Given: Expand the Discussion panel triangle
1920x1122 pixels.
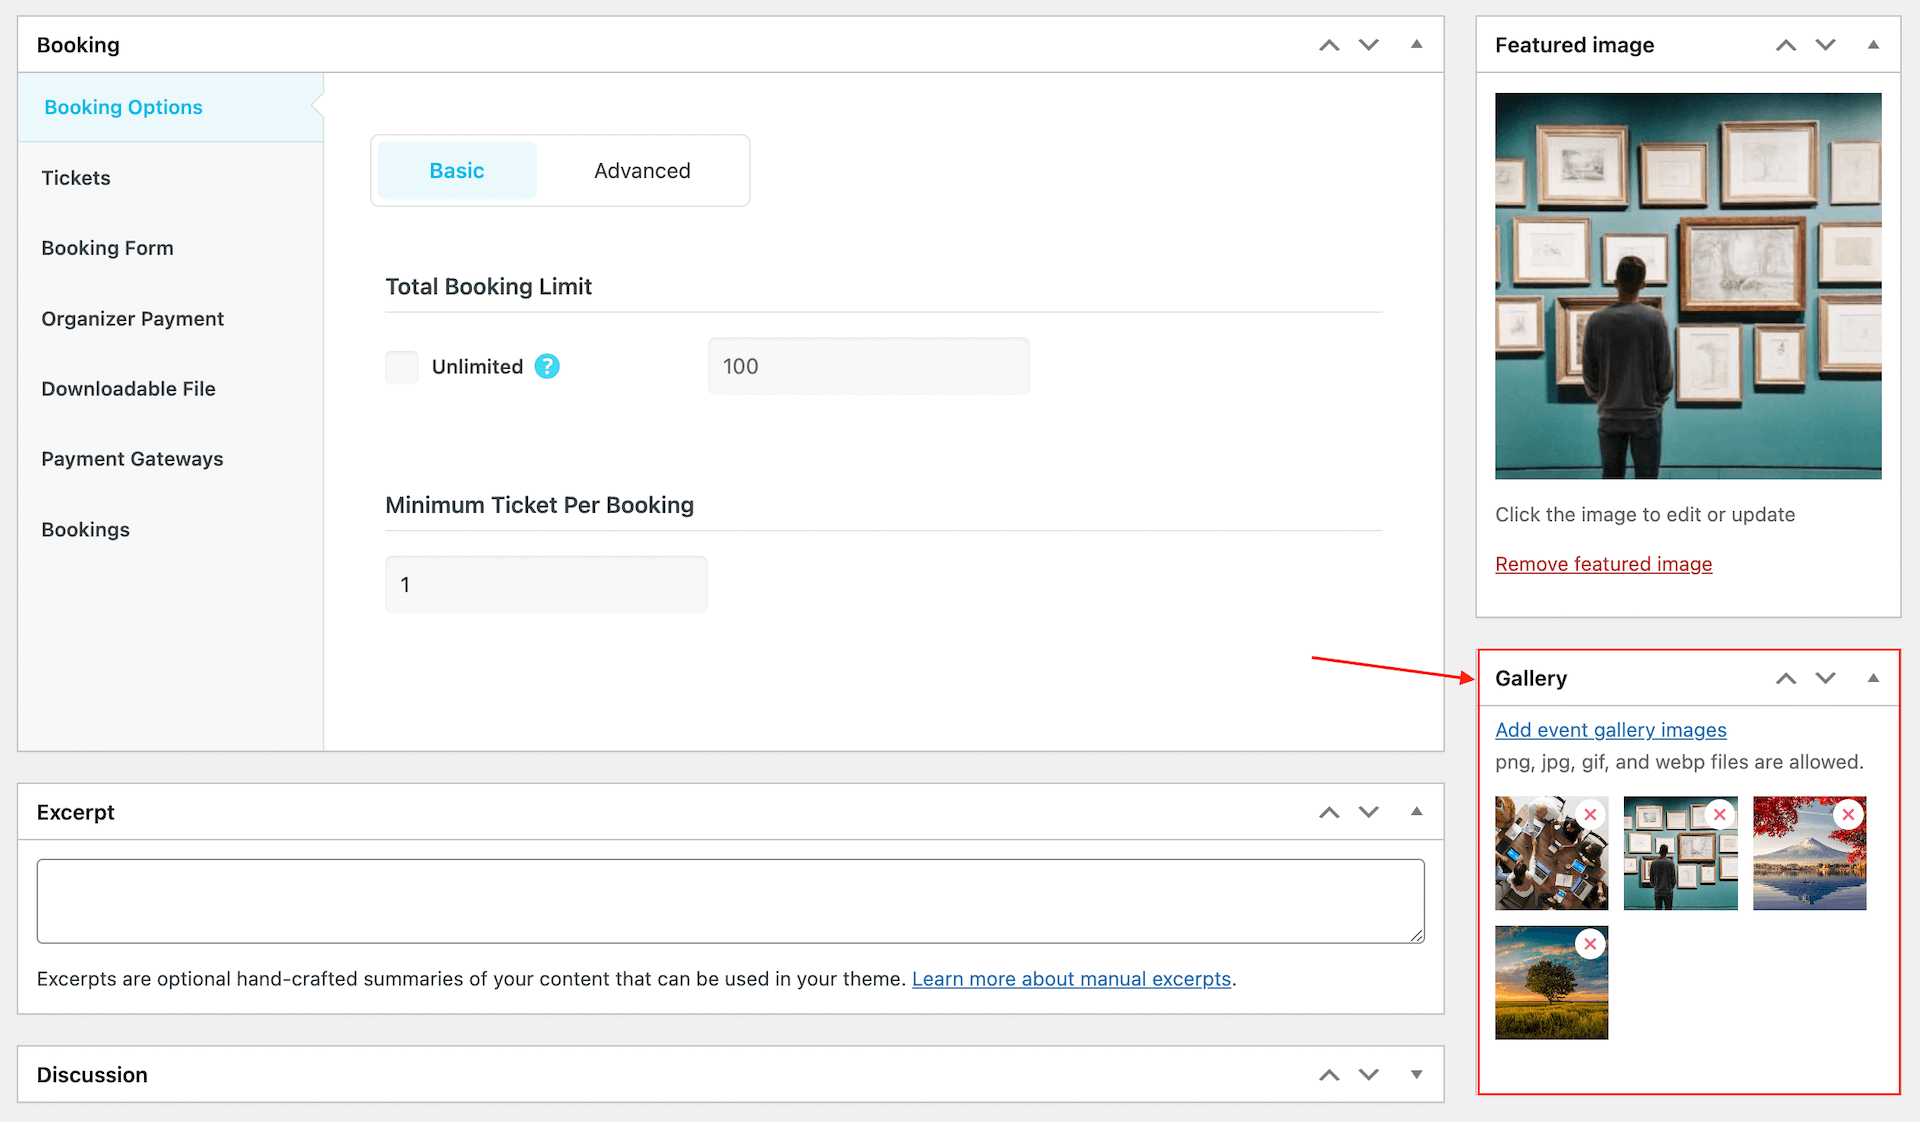Looking at the screenshot, I should pyautogui.click(x=1416, y=1075).
